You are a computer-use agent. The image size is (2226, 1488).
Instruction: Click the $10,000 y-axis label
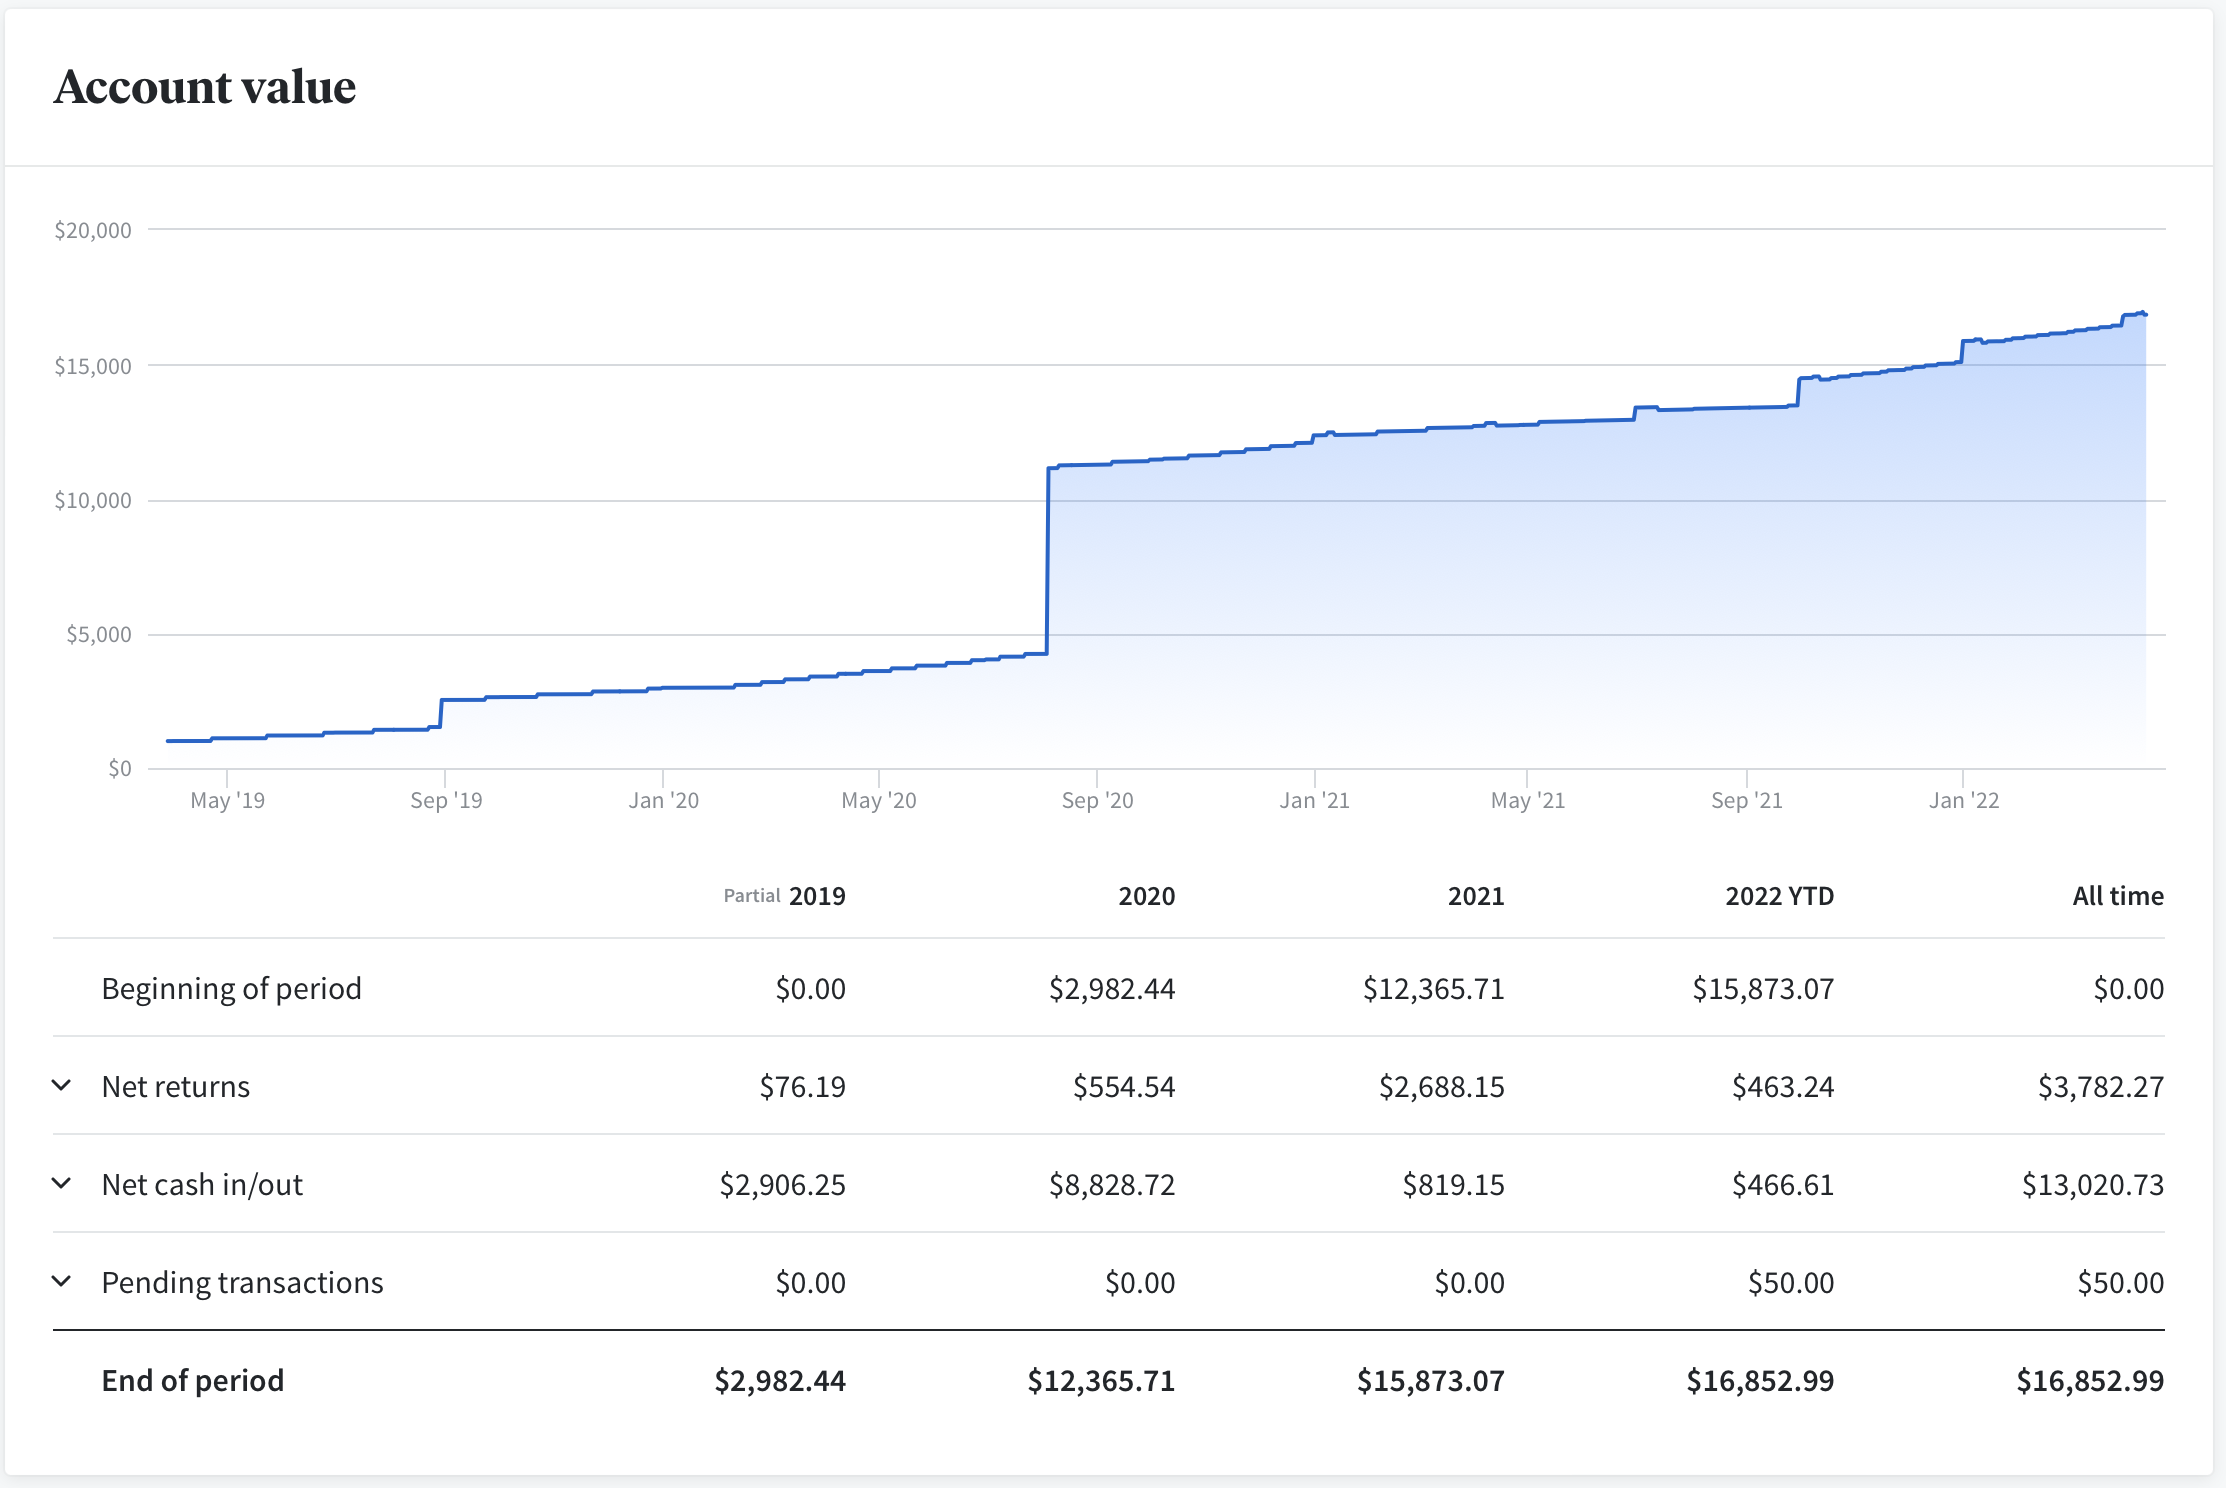[93, 500]
